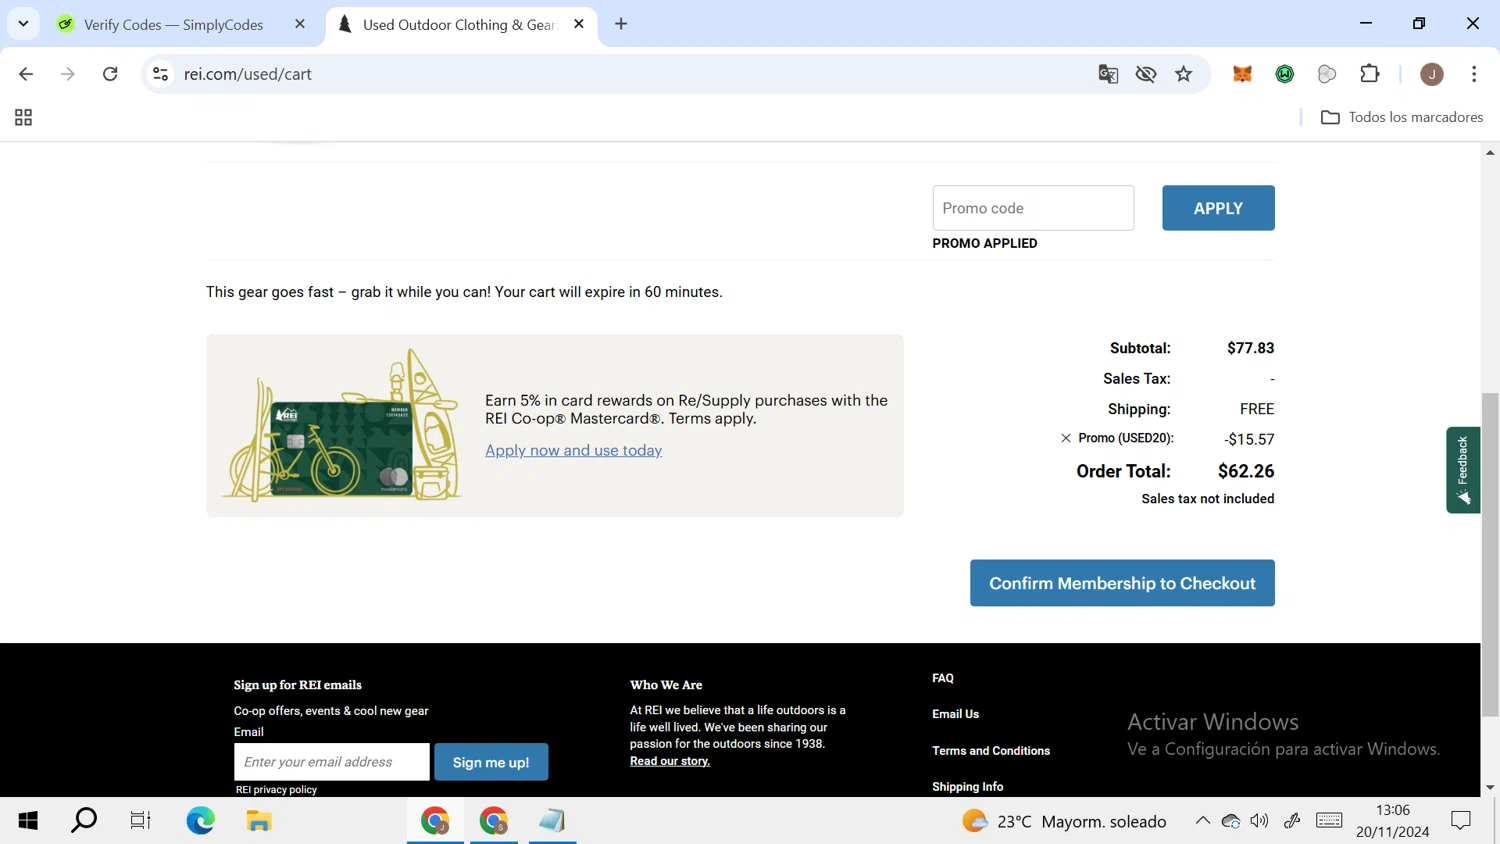Open the pen tray icon
The height and width of the screenshot is (844, 1500).
[1292, 821]
